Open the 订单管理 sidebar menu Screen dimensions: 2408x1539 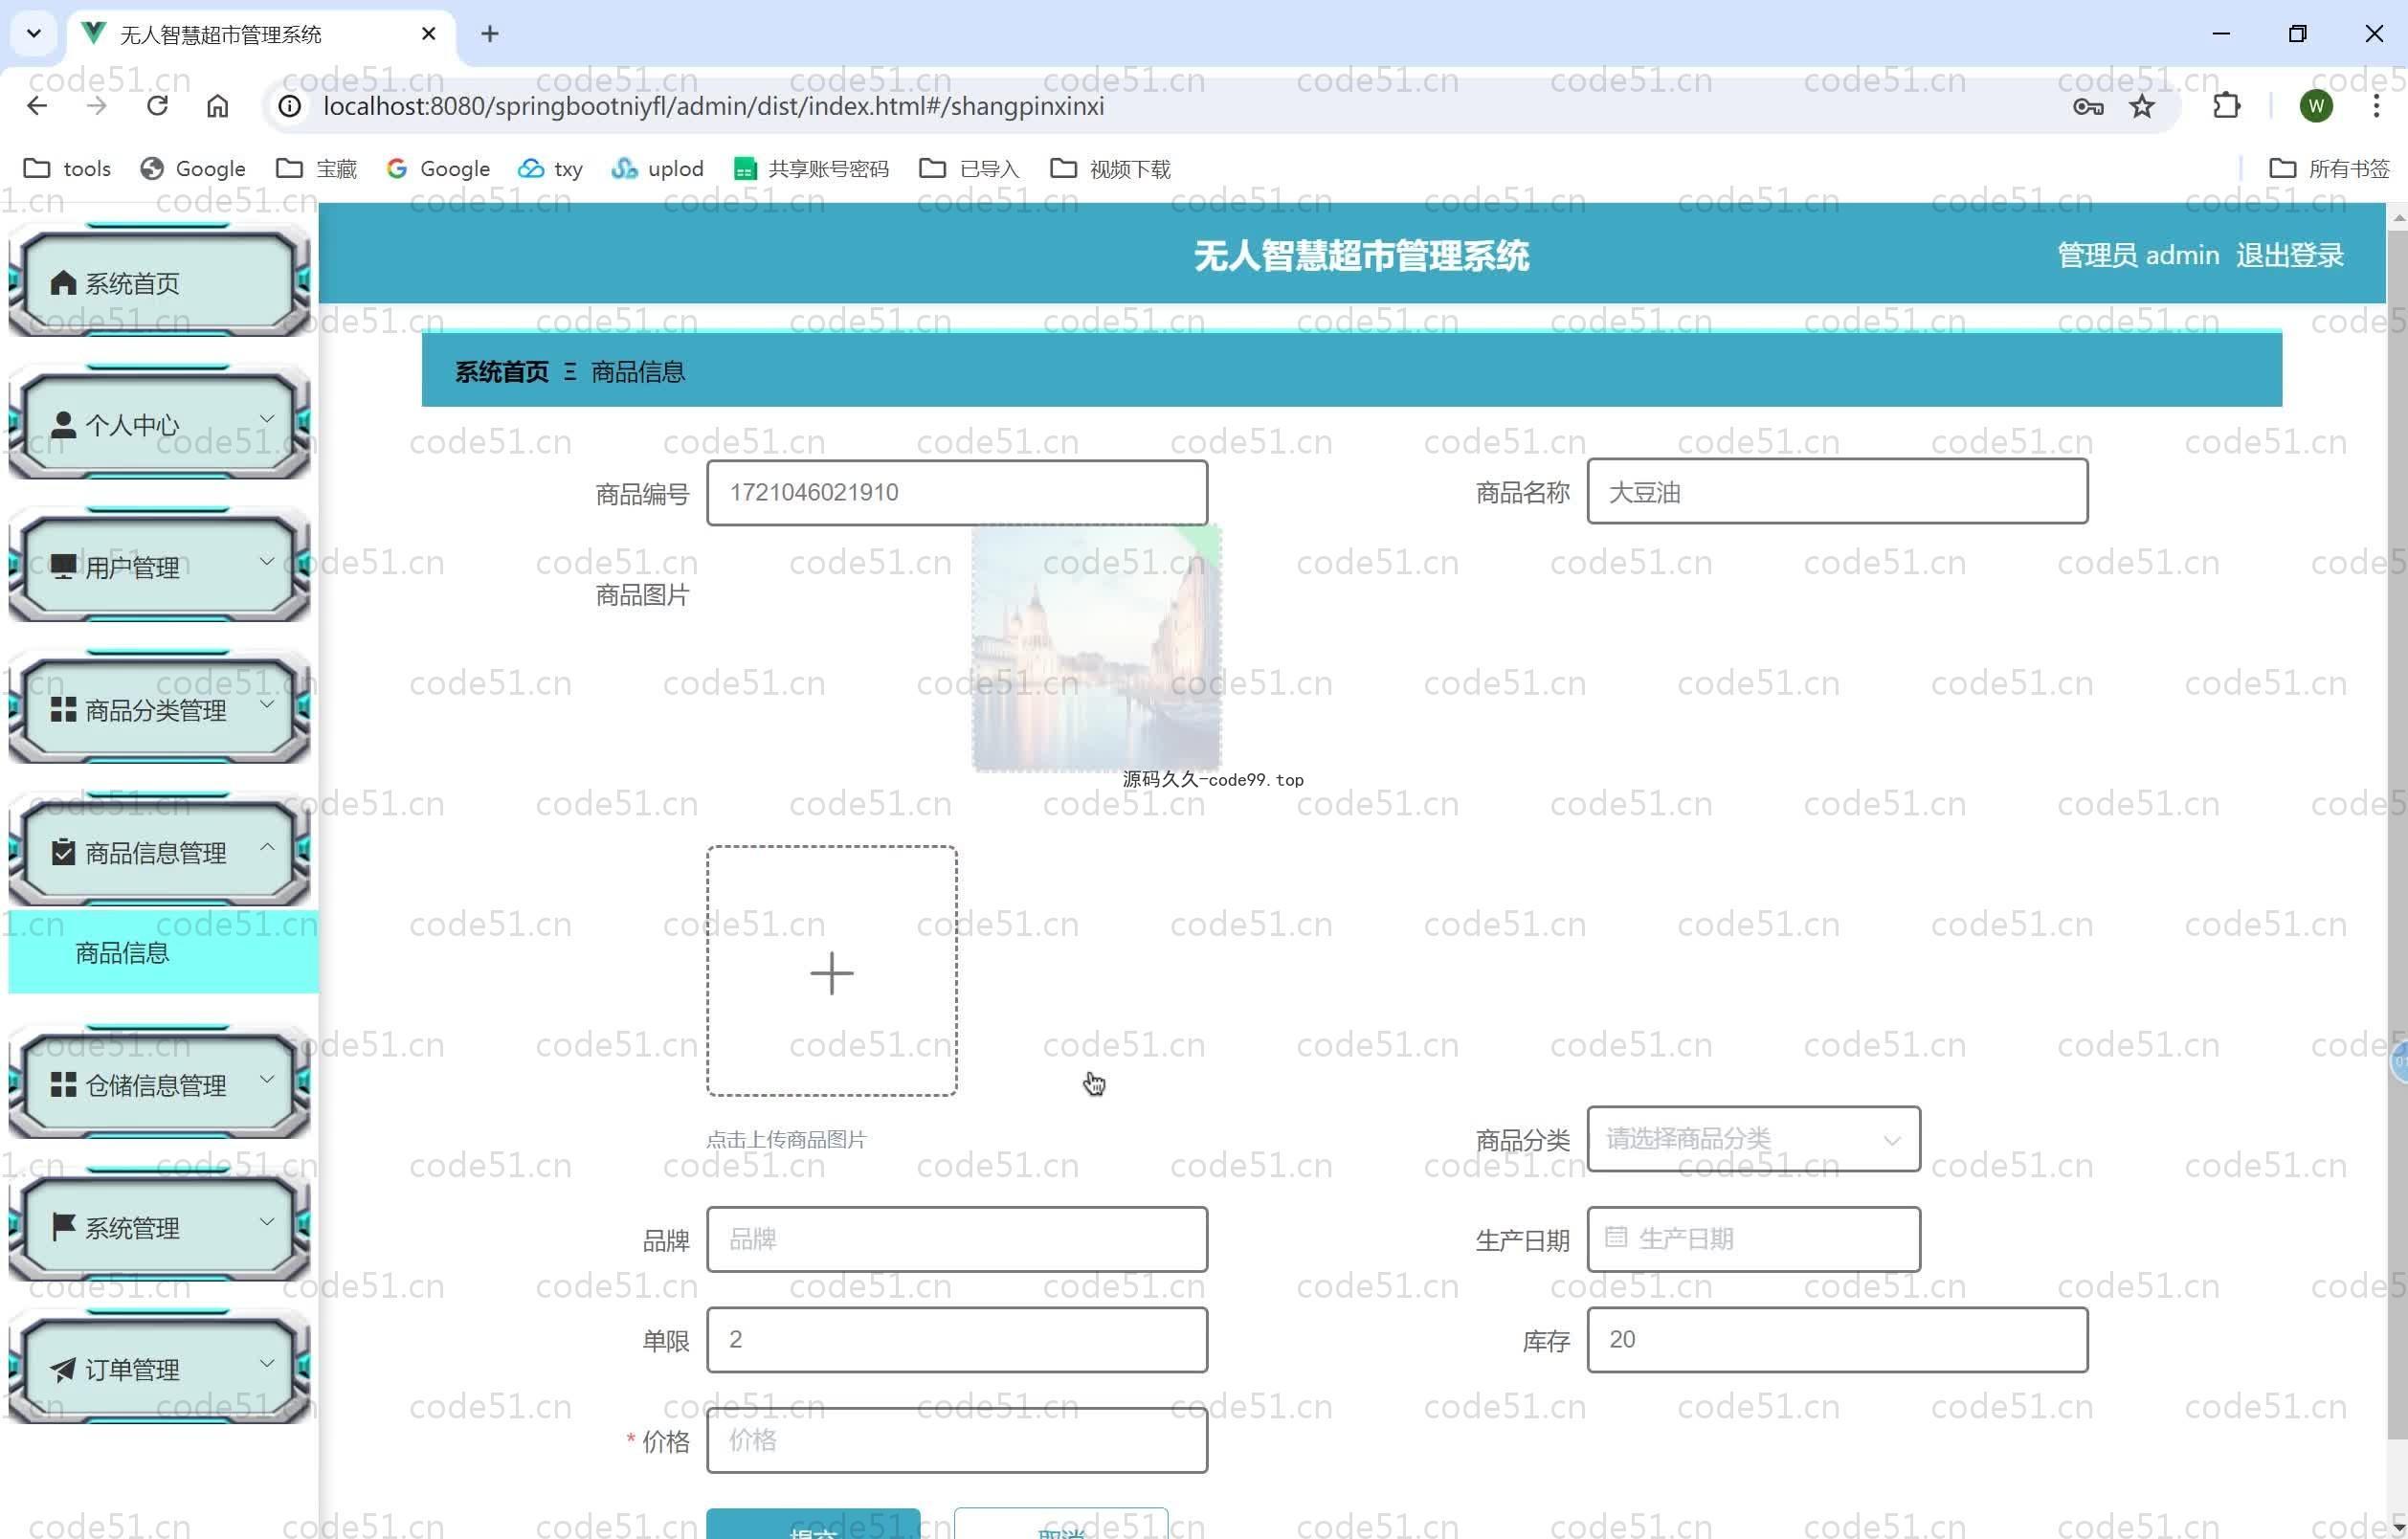[x=159, y=1369]
